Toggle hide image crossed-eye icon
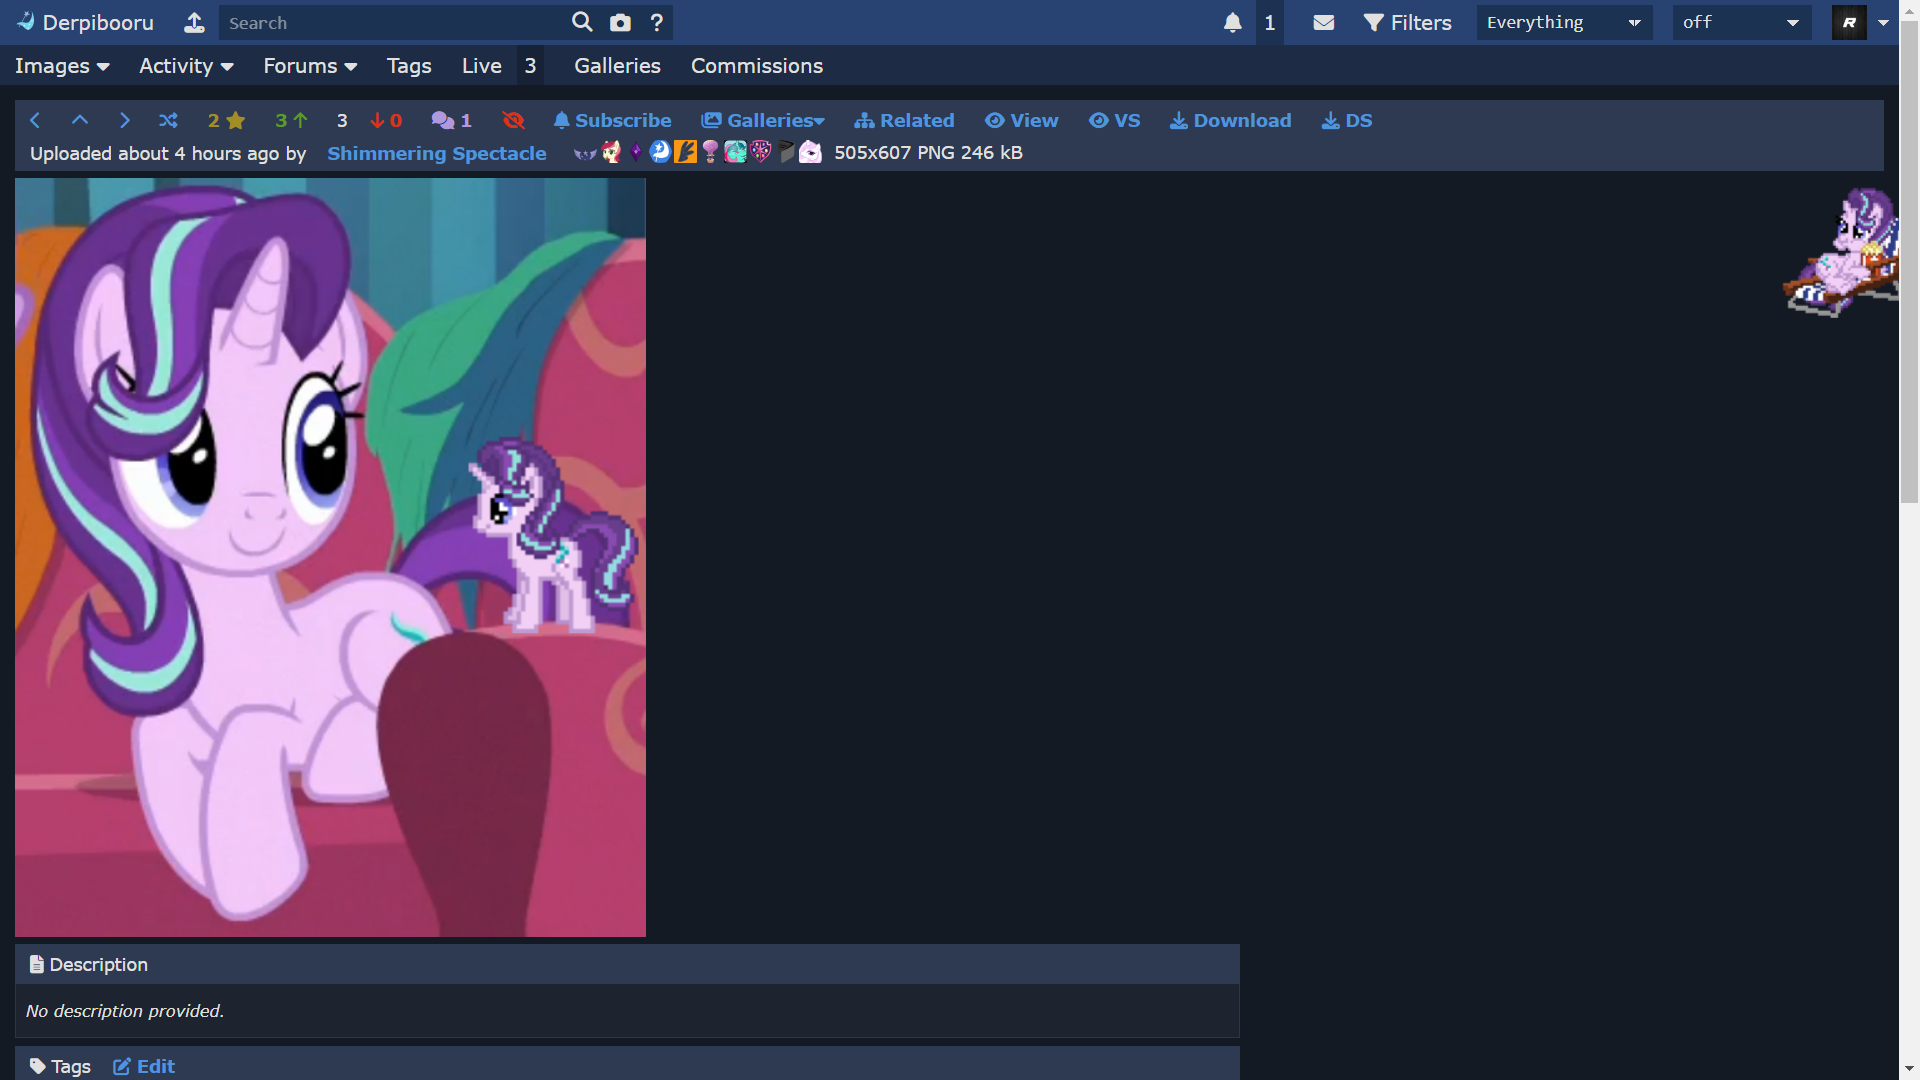1920x1080 pixels. coord(513,120)
